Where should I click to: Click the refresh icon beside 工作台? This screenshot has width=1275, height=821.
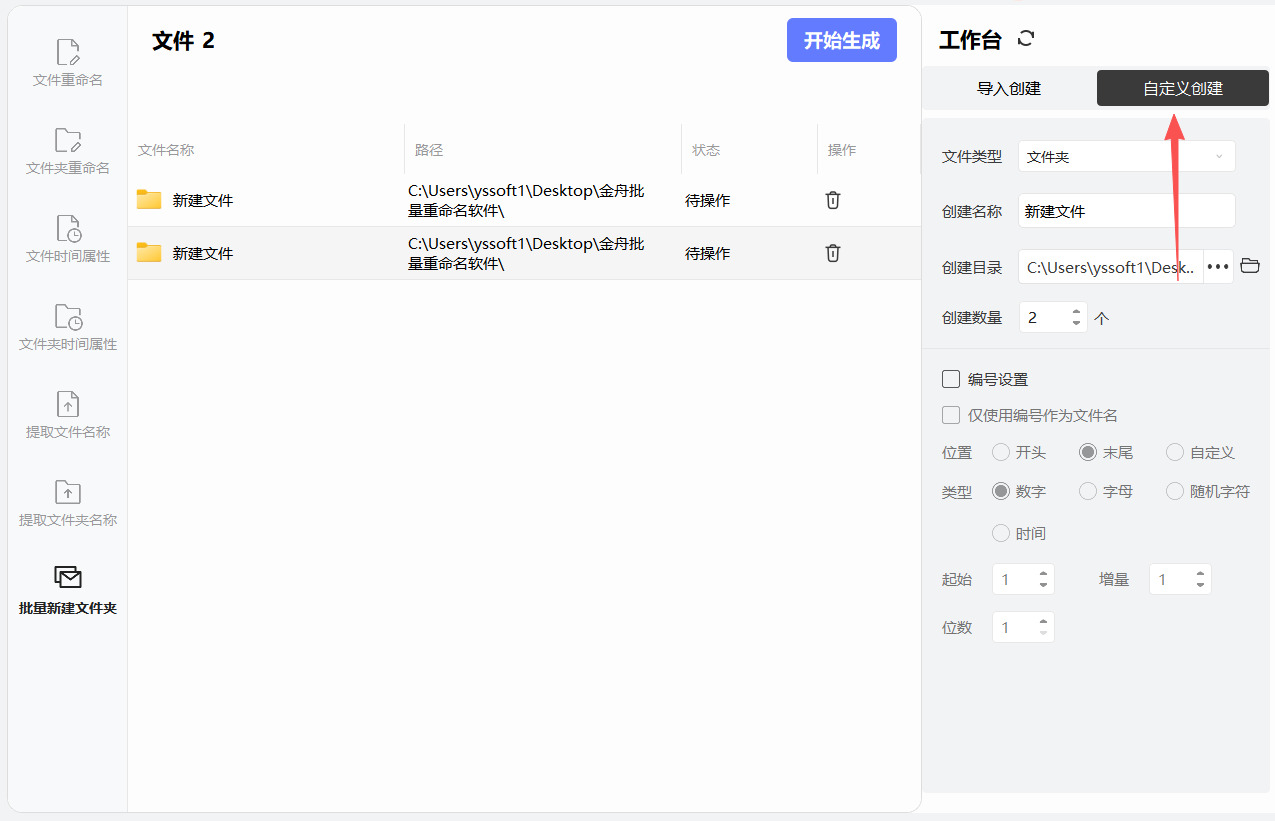click(1025, 39)
